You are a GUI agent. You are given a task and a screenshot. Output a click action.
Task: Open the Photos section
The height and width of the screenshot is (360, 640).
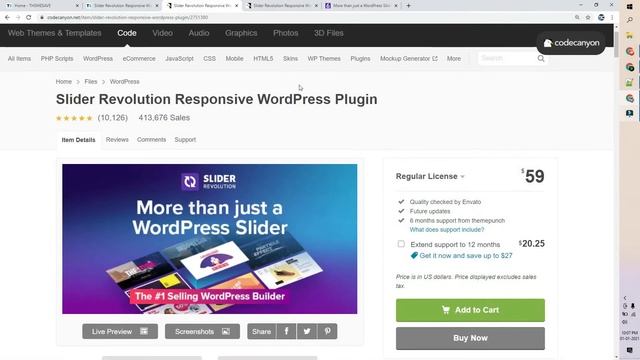coord(286,33)
